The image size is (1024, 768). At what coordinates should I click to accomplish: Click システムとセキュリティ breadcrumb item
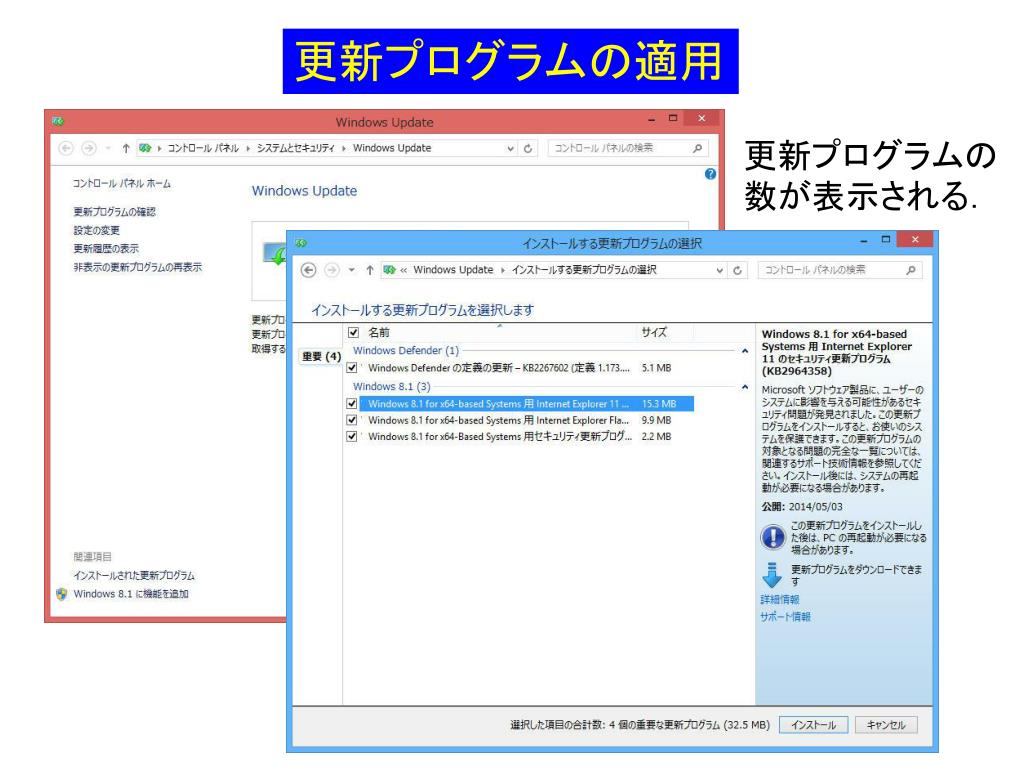295,148
